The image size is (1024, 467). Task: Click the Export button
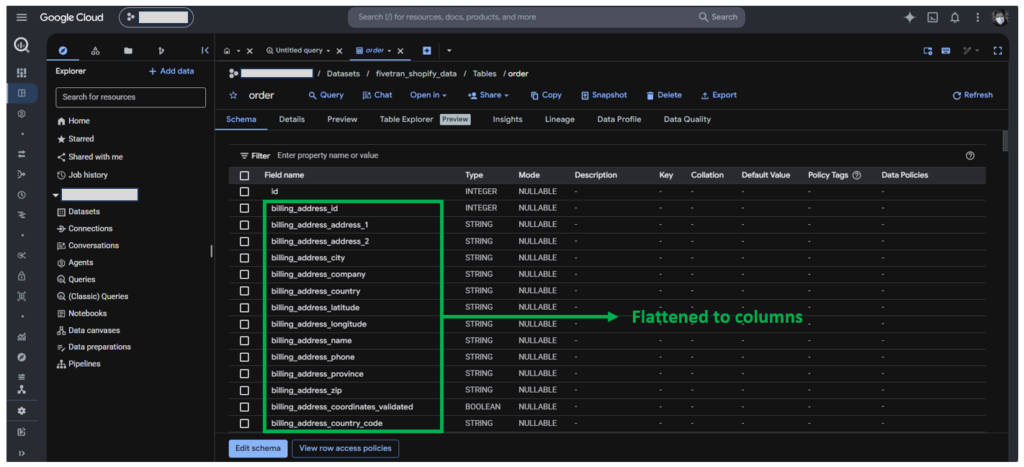[x=718, y=95]
